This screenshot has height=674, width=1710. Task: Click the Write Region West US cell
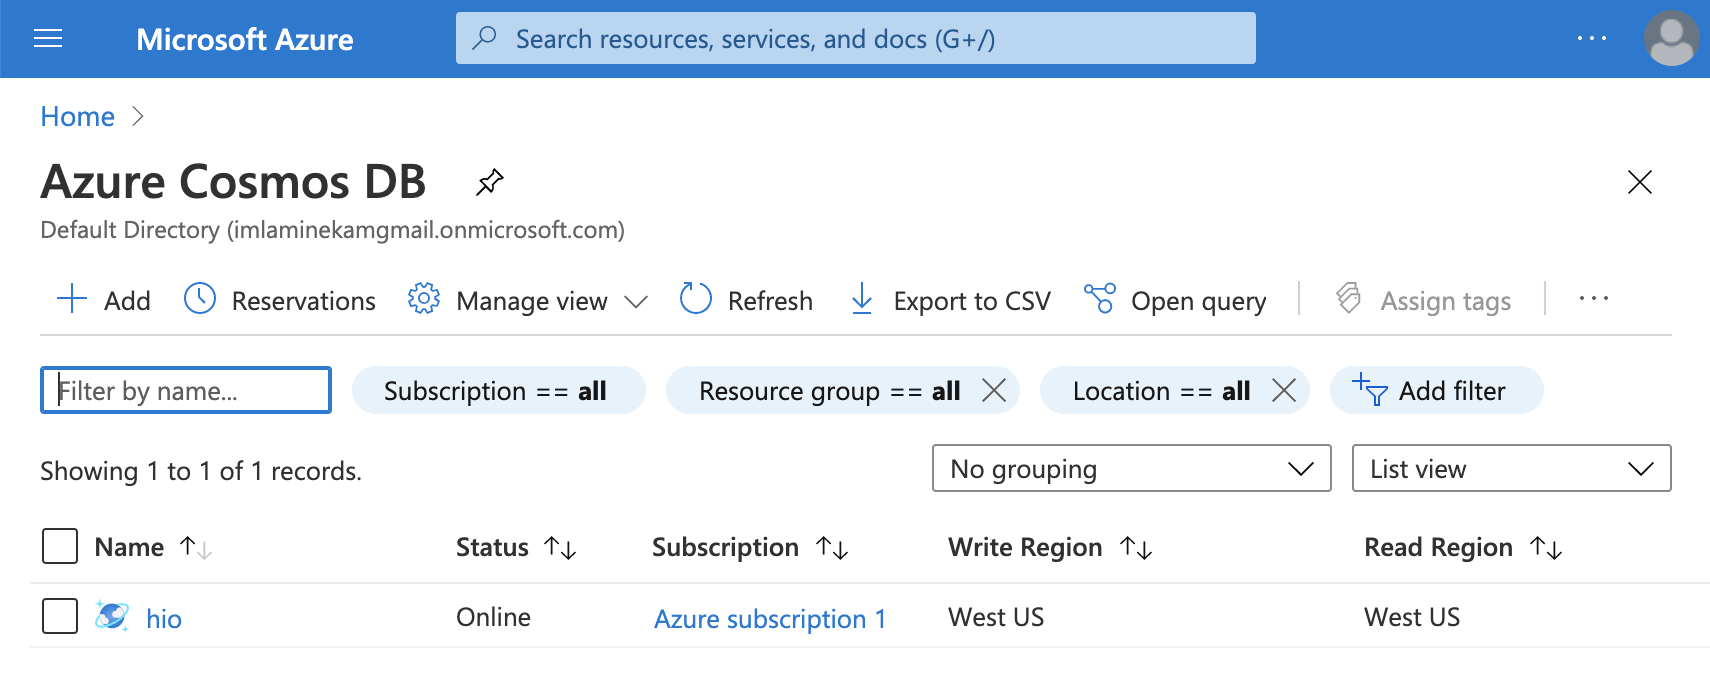click(996, 617)
